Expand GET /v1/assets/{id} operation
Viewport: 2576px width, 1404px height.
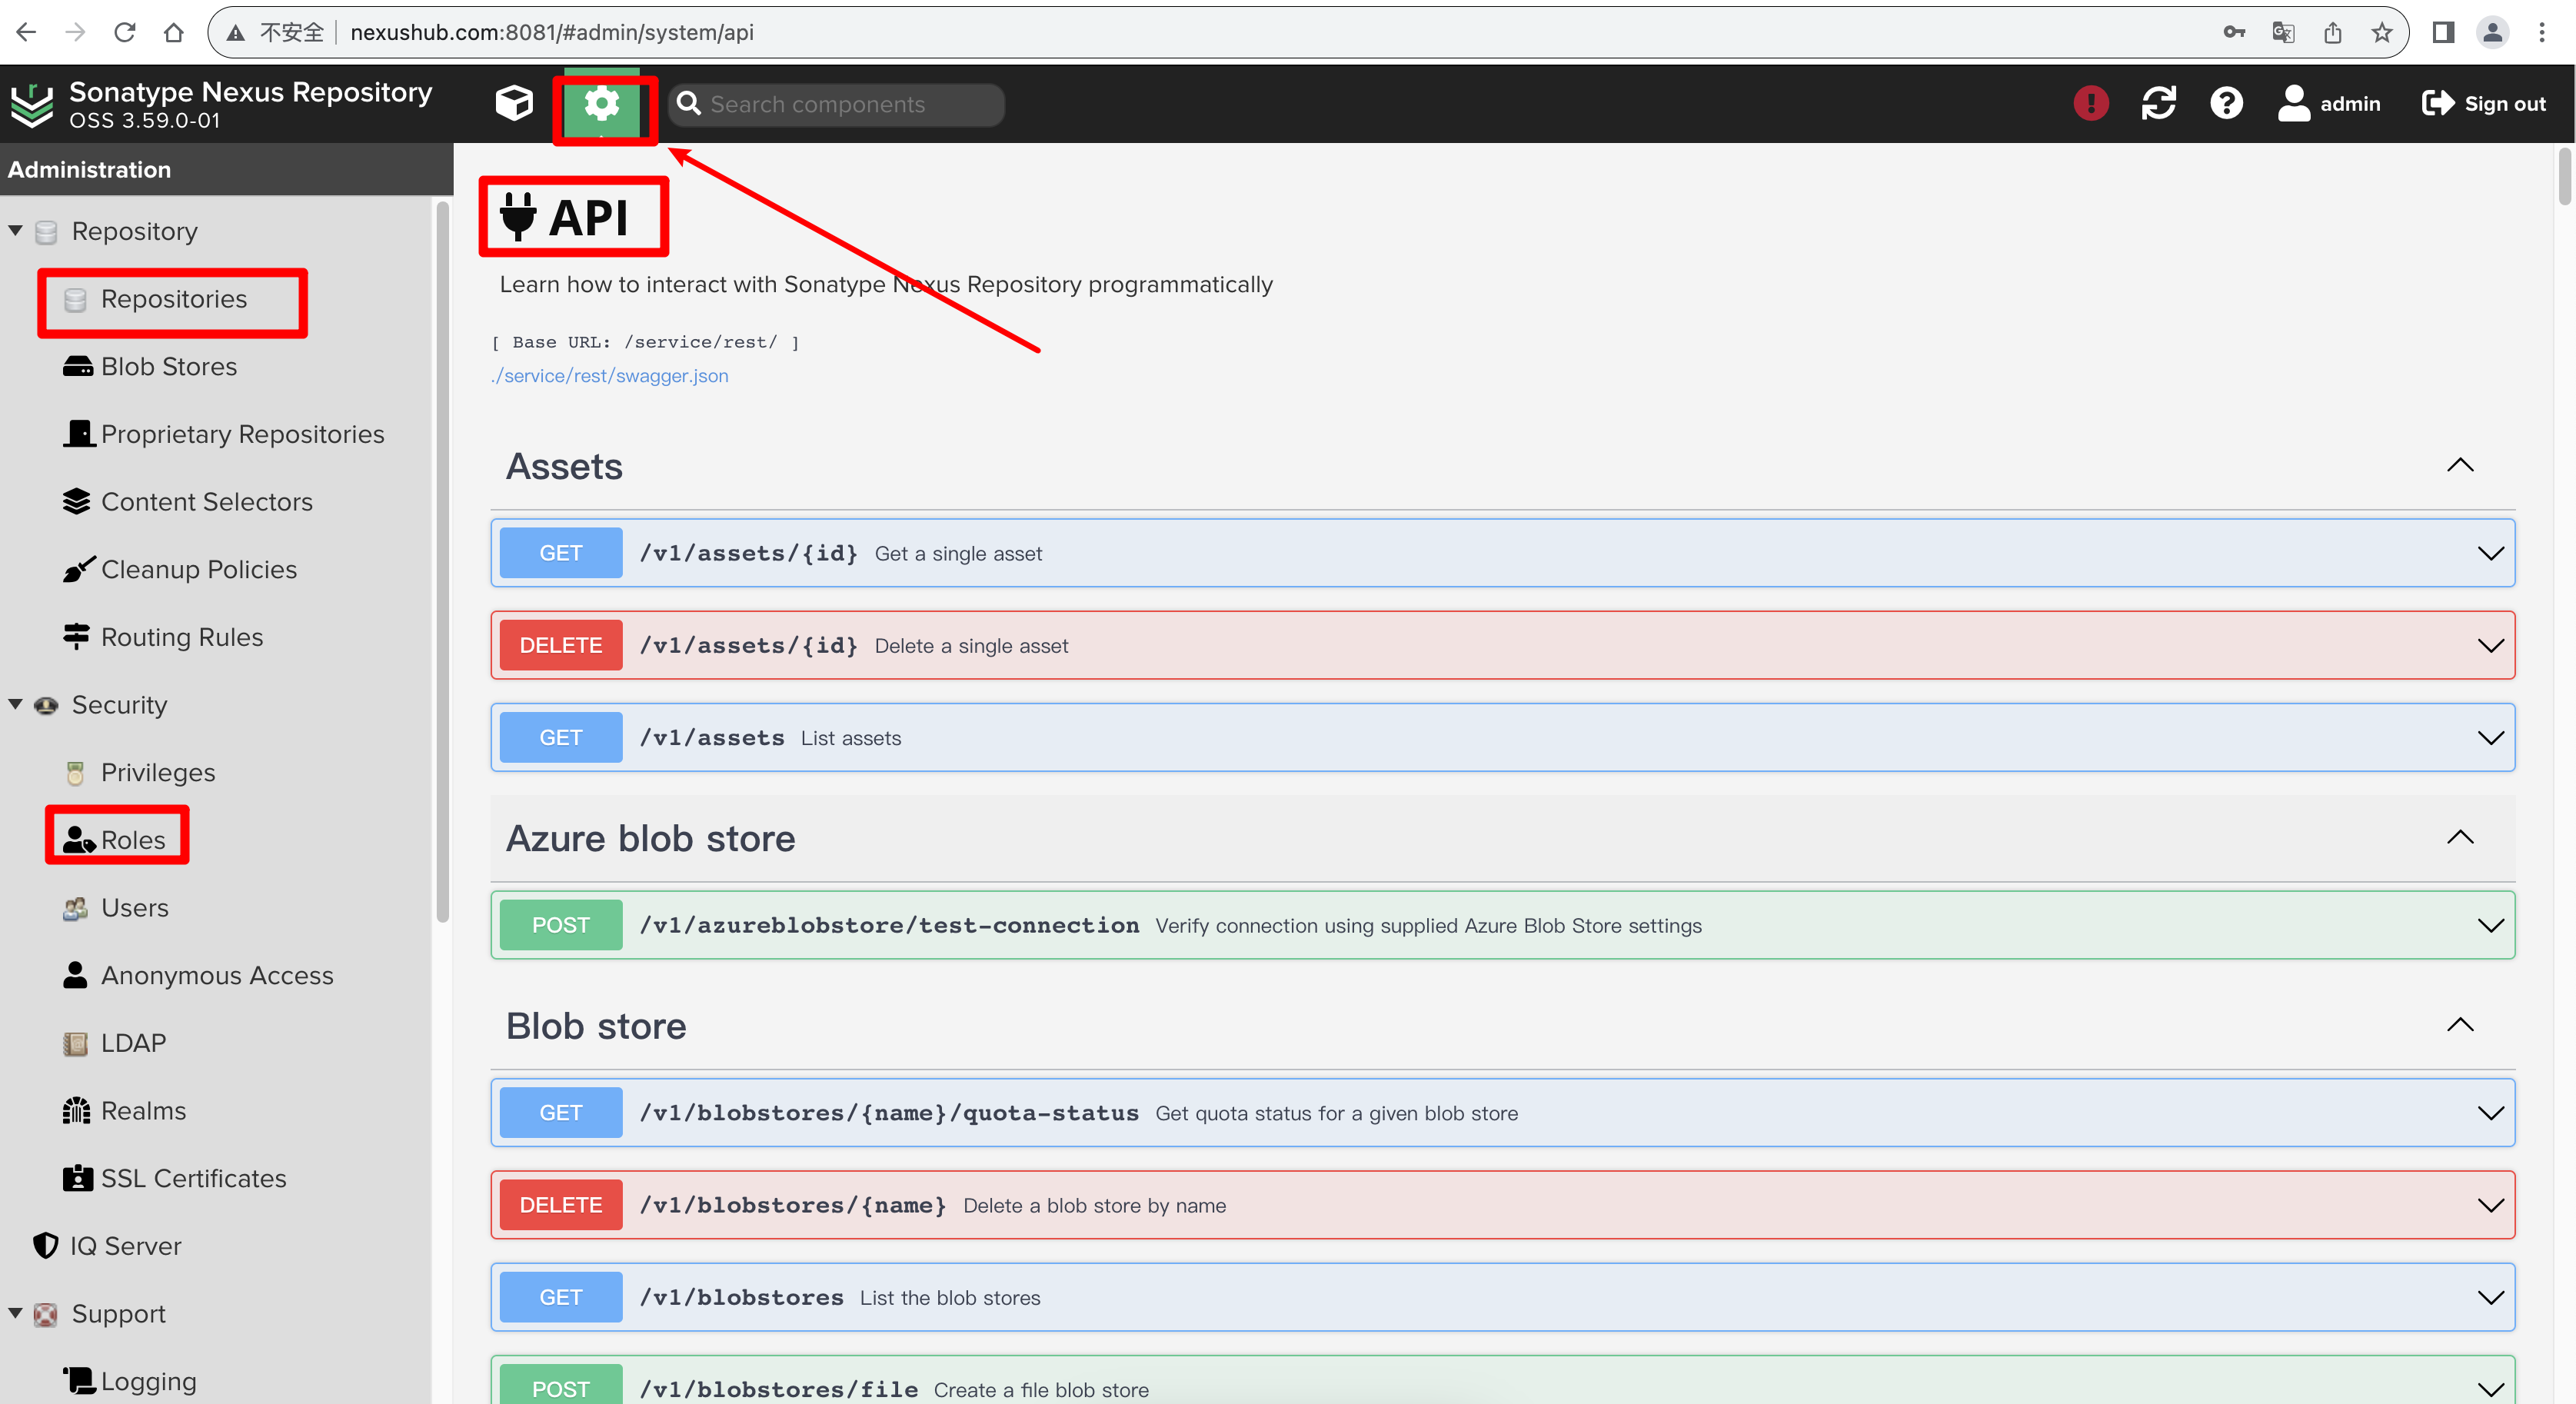pyautogui.click(x=1502, y=553)
